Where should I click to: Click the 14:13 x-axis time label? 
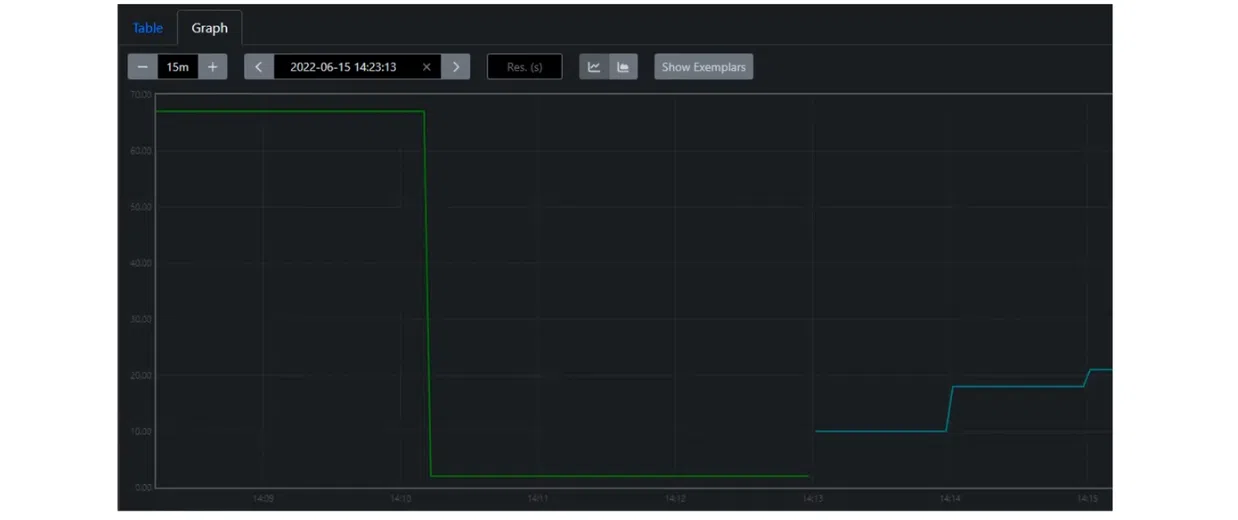(812, 498)
